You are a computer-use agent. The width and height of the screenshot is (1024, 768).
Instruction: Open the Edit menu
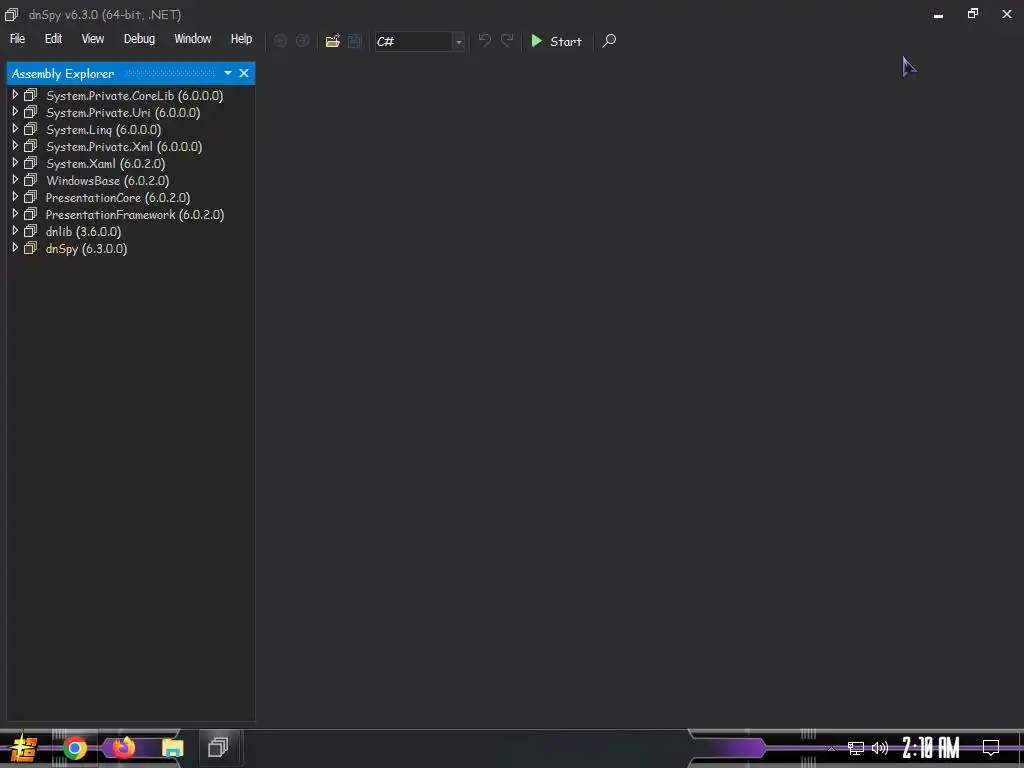click(54, 39)
